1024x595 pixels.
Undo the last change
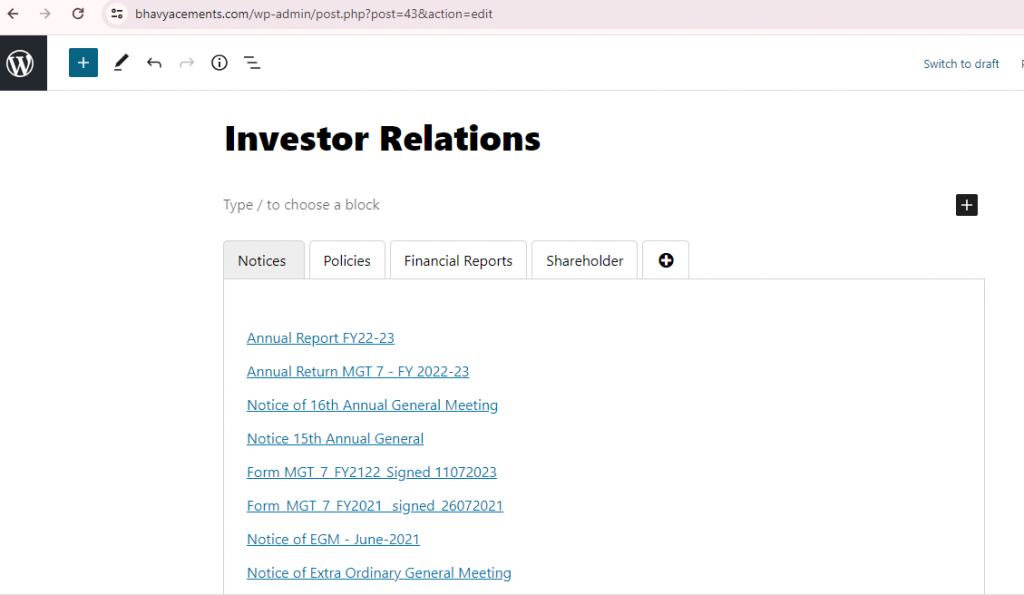tap(154, 63)
